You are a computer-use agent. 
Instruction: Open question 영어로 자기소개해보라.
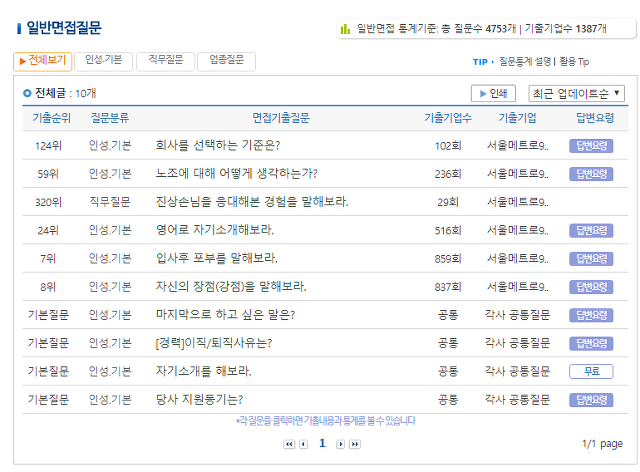215,230
